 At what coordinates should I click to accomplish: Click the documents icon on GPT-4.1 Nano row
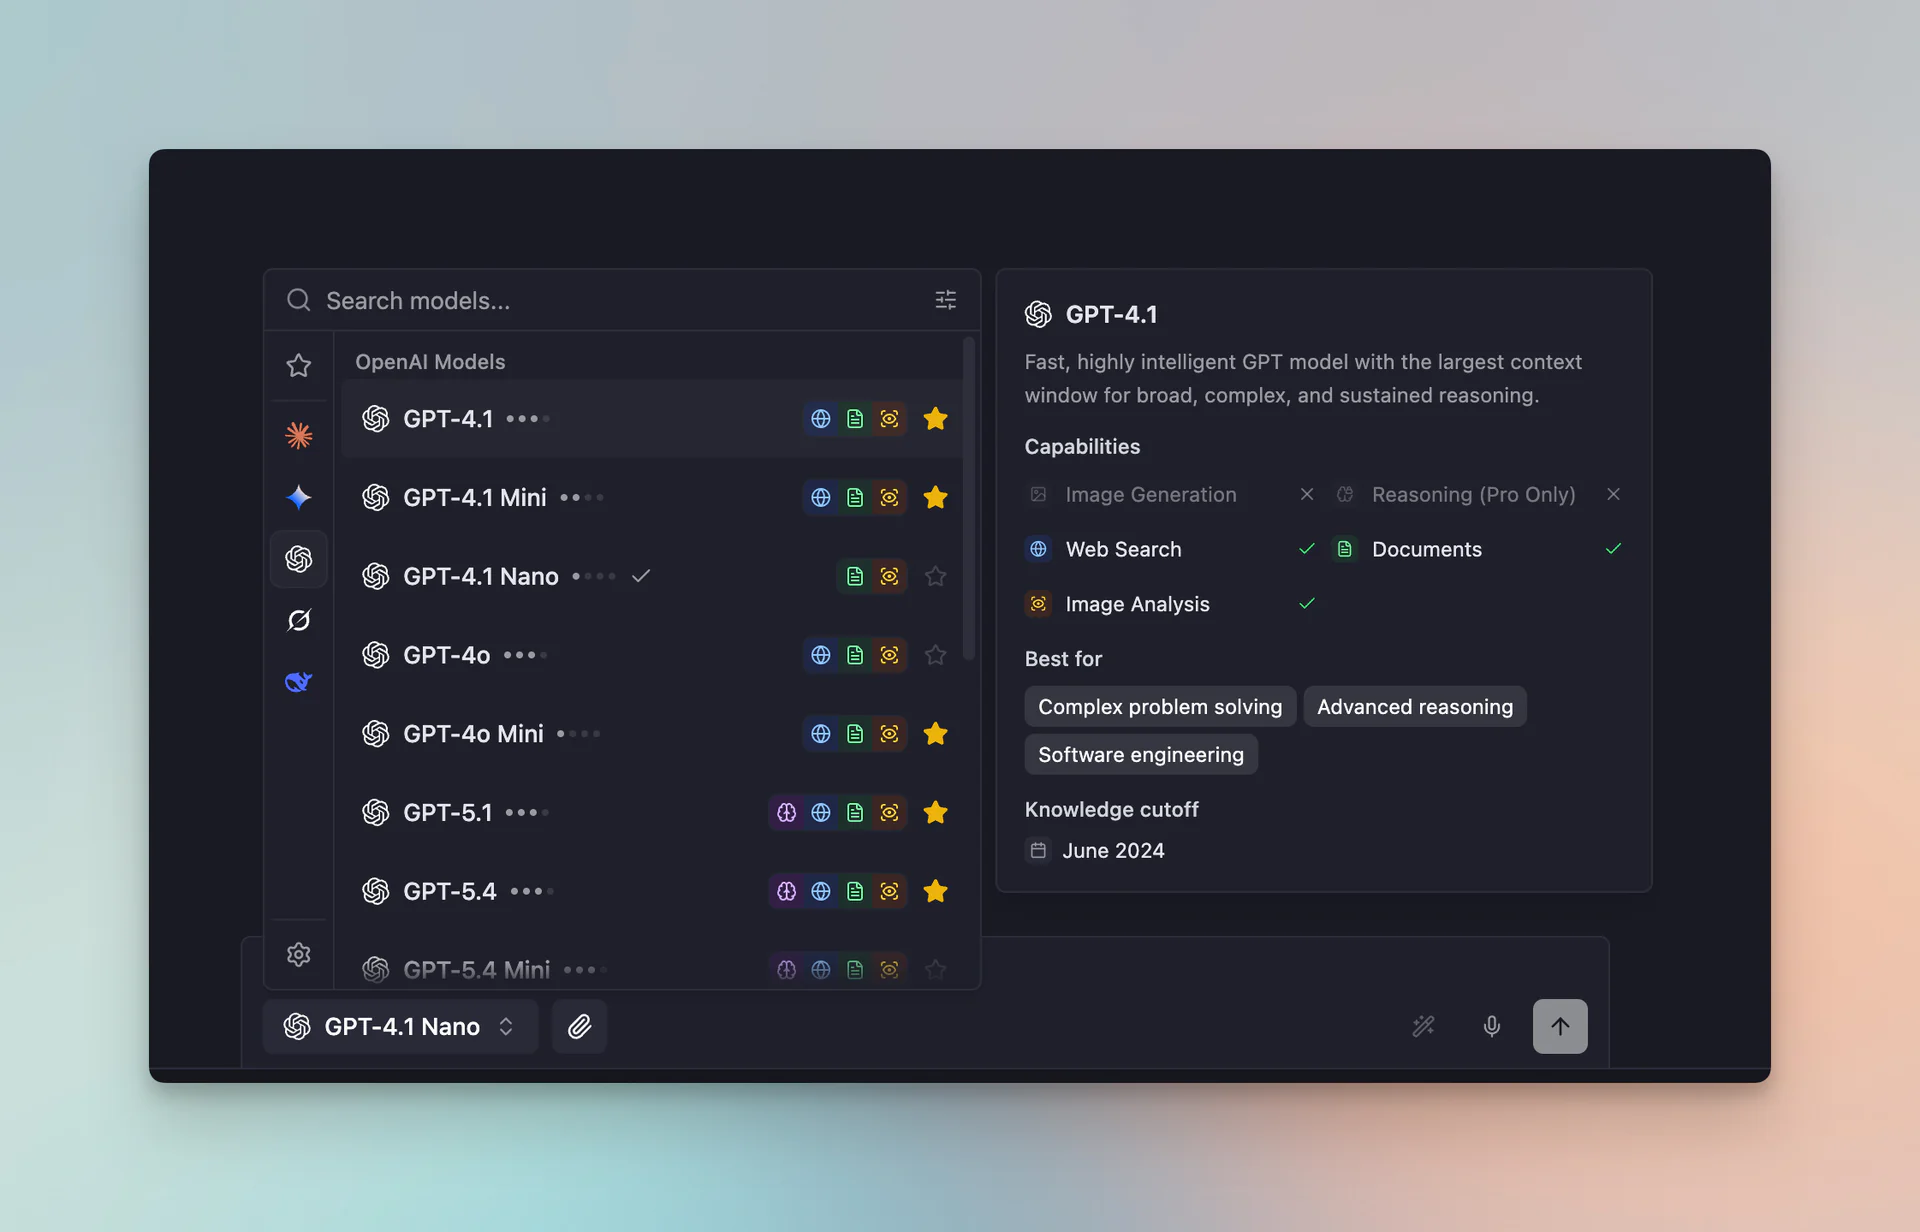pyautogui.click(x=854, y=576)
